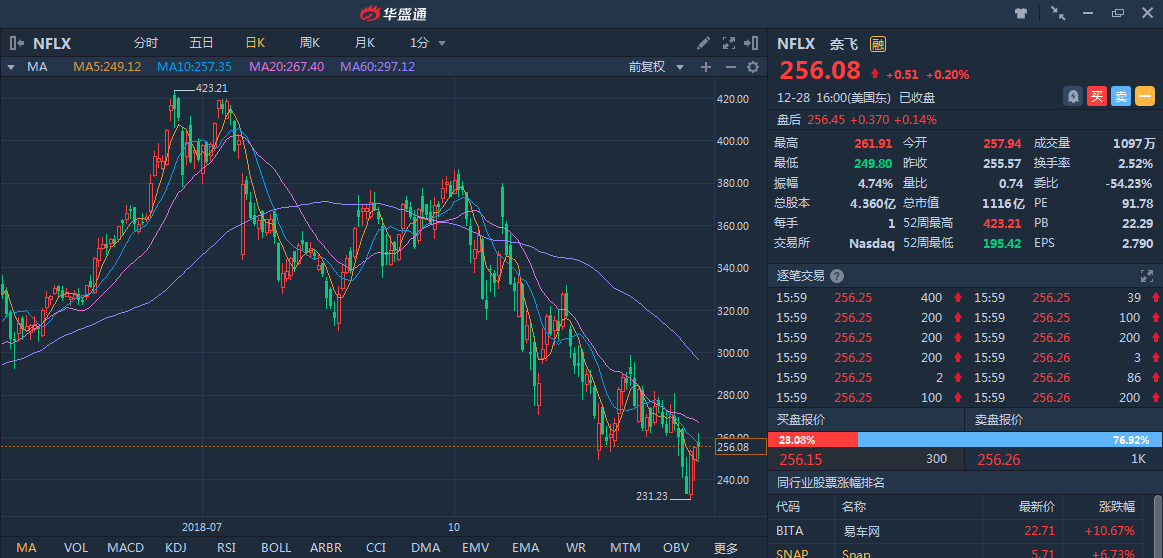The height and width of the screenshot is (558, 1163).
Task: Sort ranking by 最新价 column
Action: pos(1037,507)
